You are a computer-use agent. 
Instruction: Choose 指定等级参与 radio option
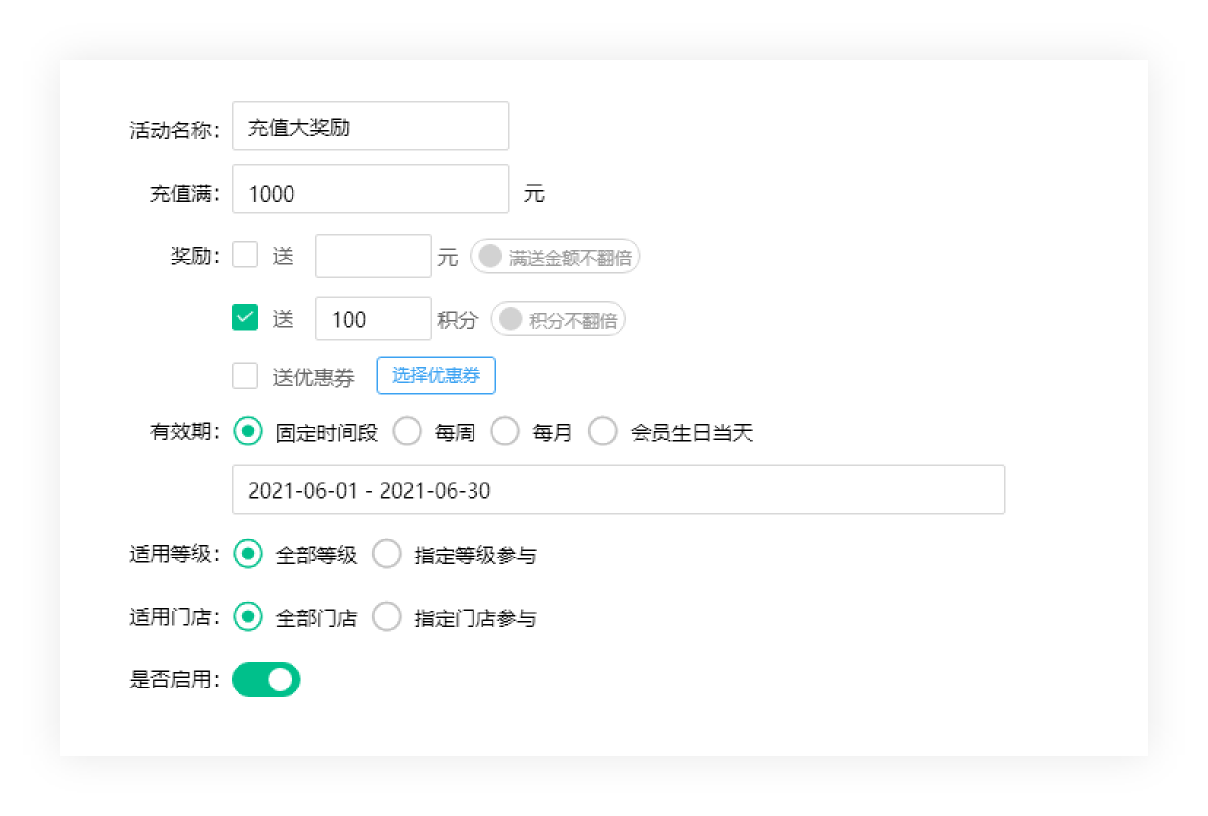pos(387,554)
